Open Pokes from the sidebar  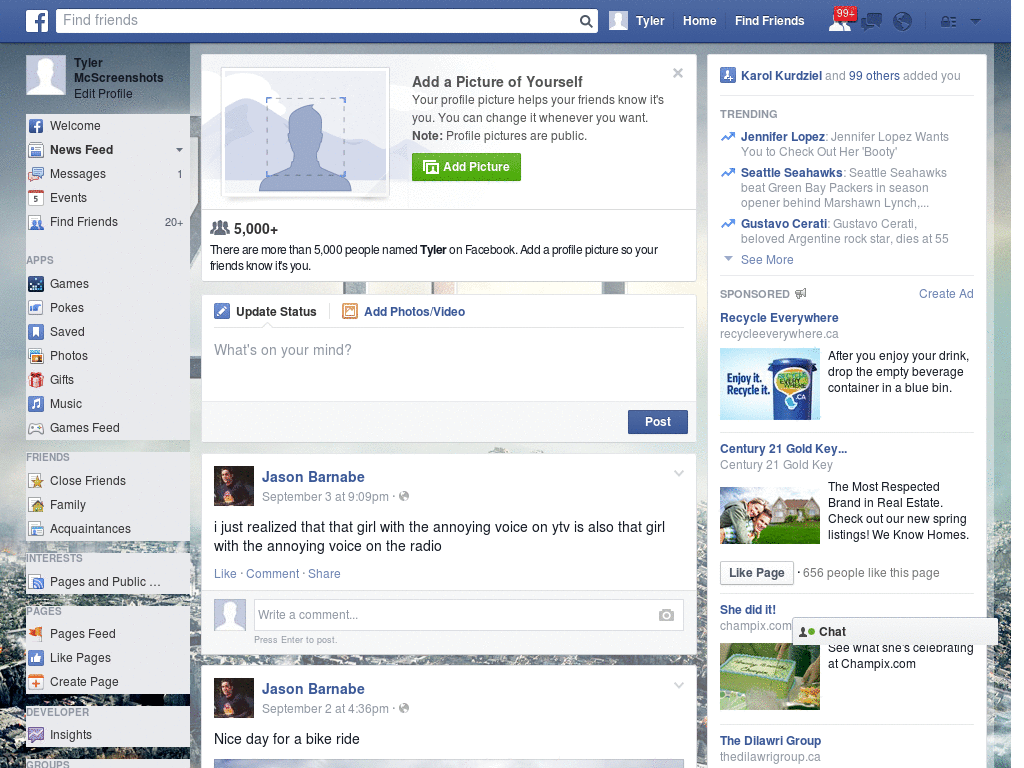tap(69, 307)
